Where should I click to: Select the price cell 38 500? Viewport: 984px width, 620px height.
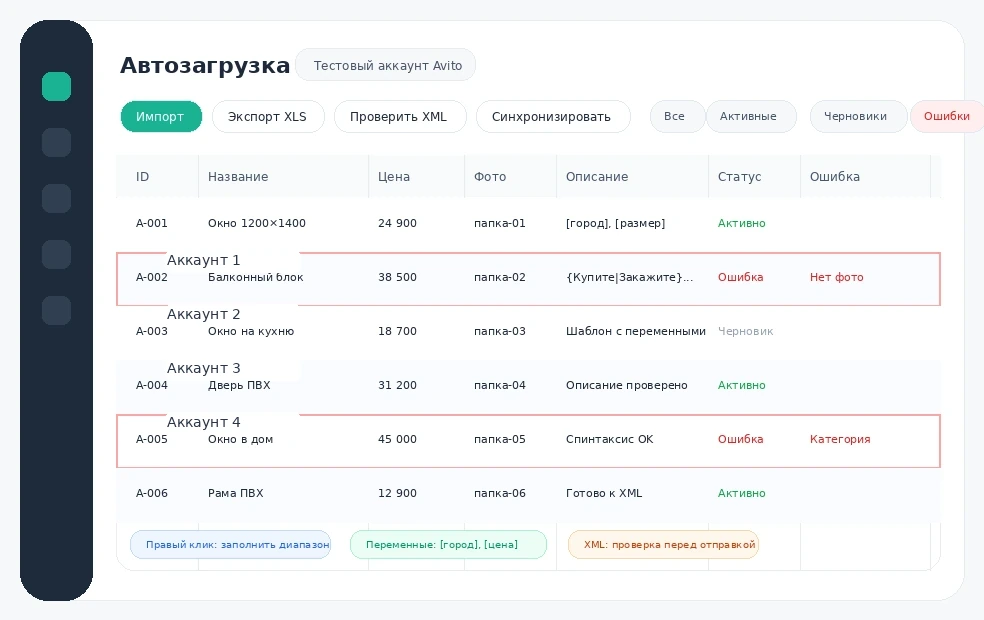tap(397, 277)
